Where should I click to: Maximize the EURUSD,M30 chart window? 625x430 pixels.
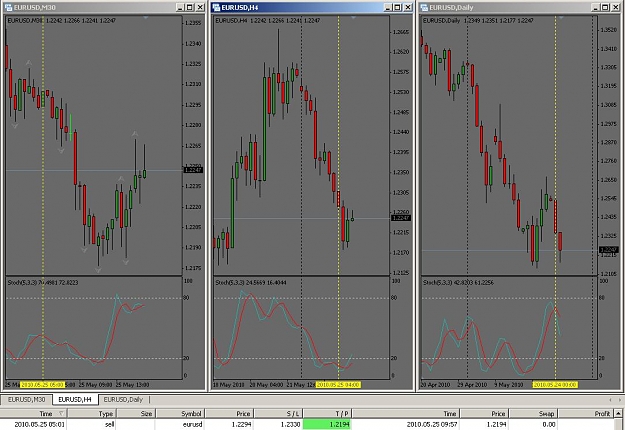coord(190,7)
